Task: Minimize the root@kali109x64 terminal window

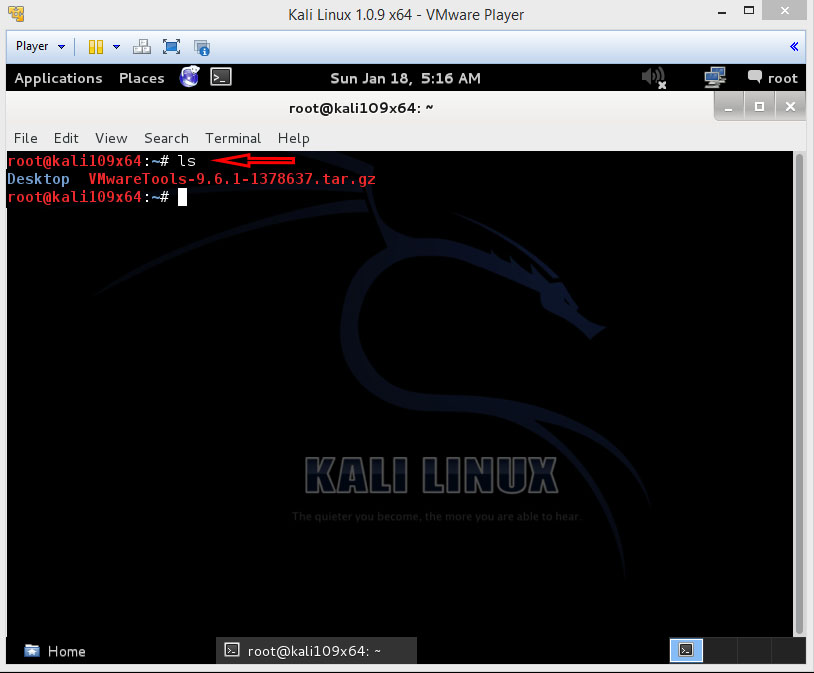Action: point(729,107)
